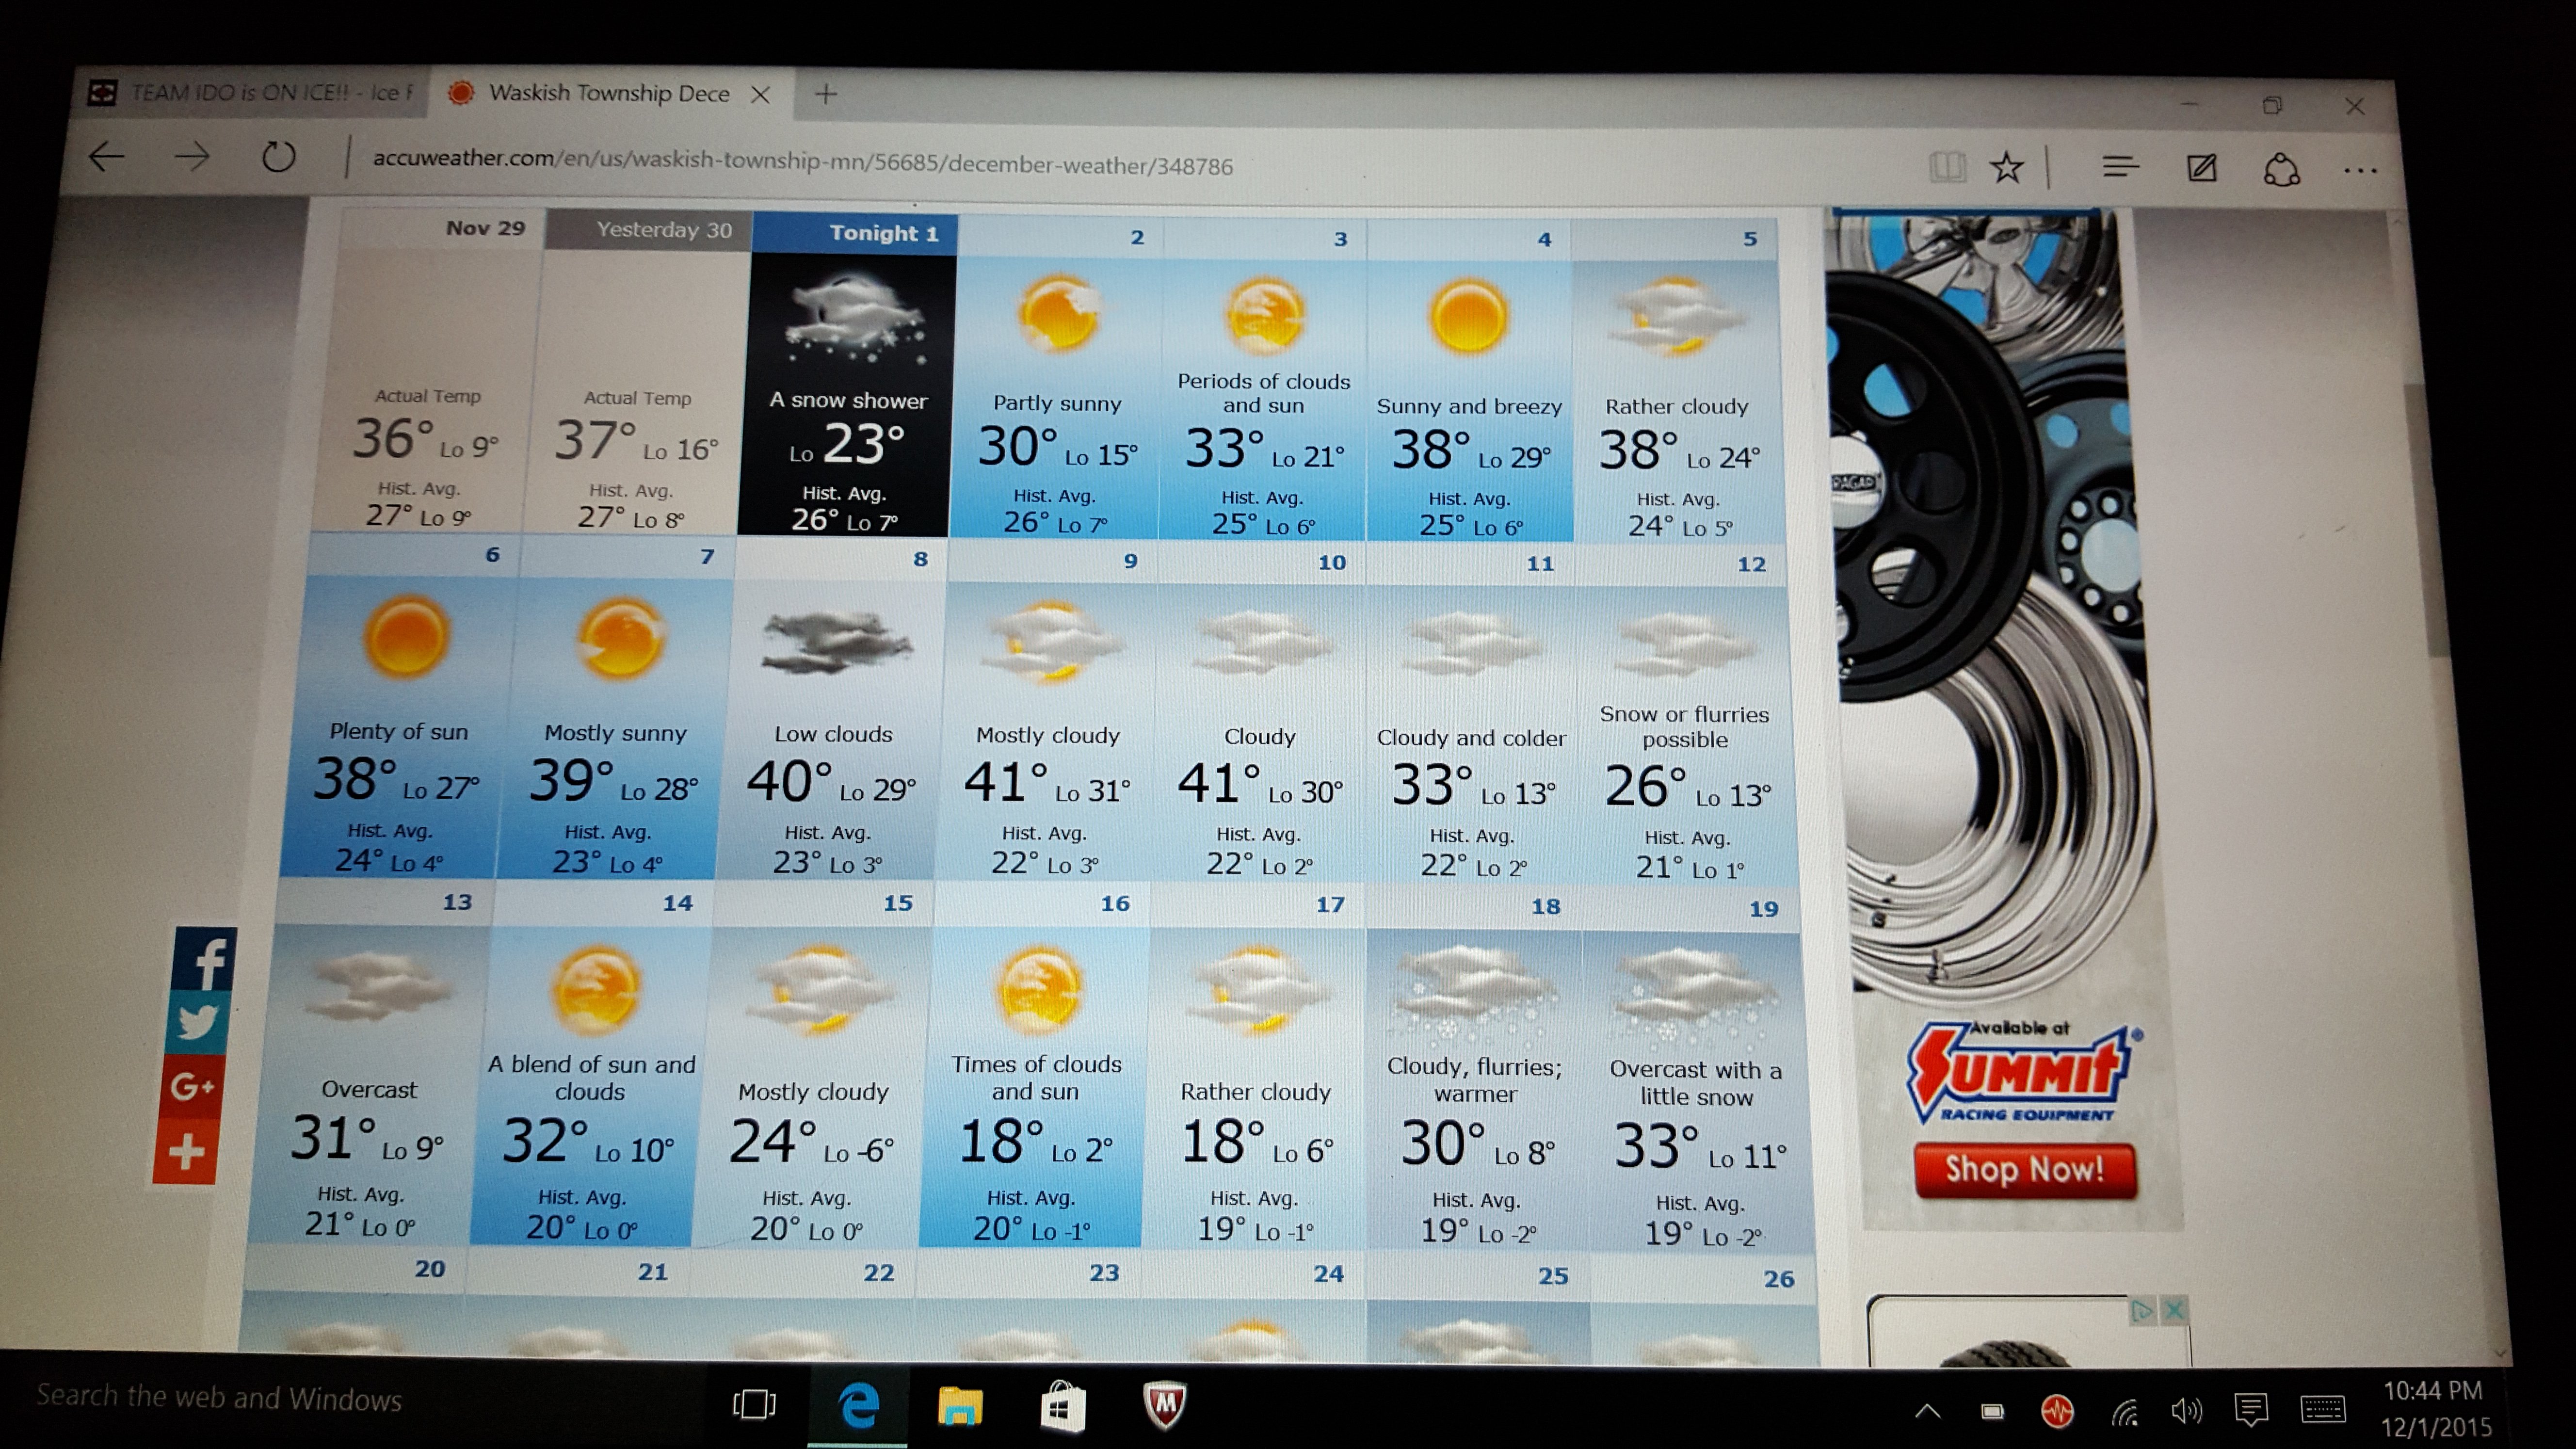
Task: Open December 4 Sunny and breezy forecast
Action: point(1469,381)
